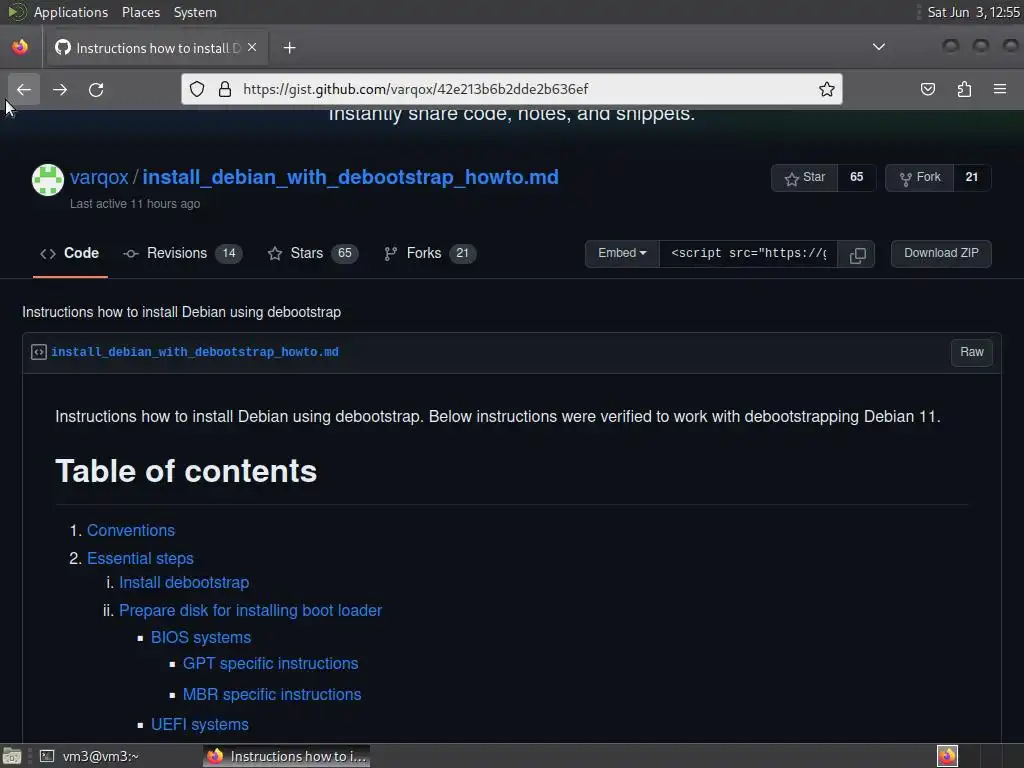Focus the URL address bar

(511, 89)
